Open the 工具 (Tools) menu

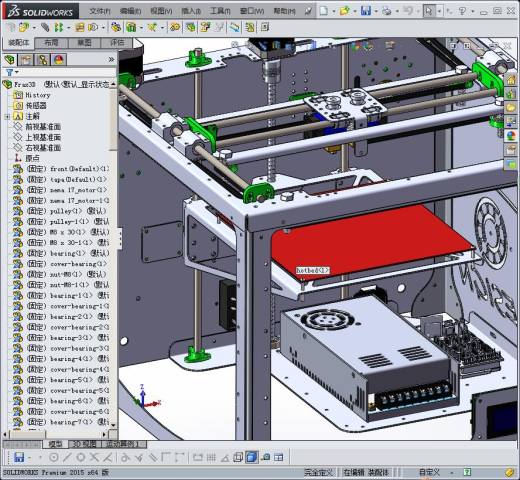click(x=220, y=11)
